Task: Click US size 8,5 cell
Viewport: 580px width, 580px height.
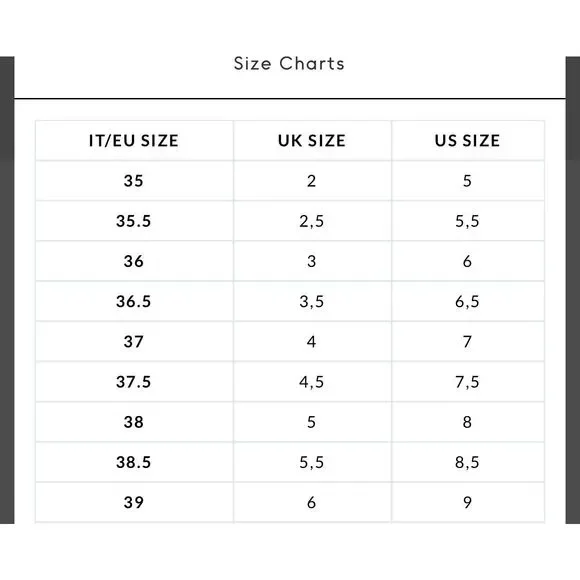Action: [x=468, y=462]
